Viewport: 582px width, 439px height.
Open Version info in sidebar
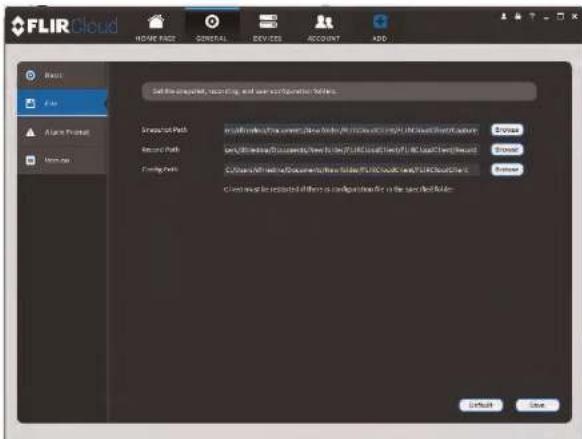pyautogui.click(x=62, y=160)
